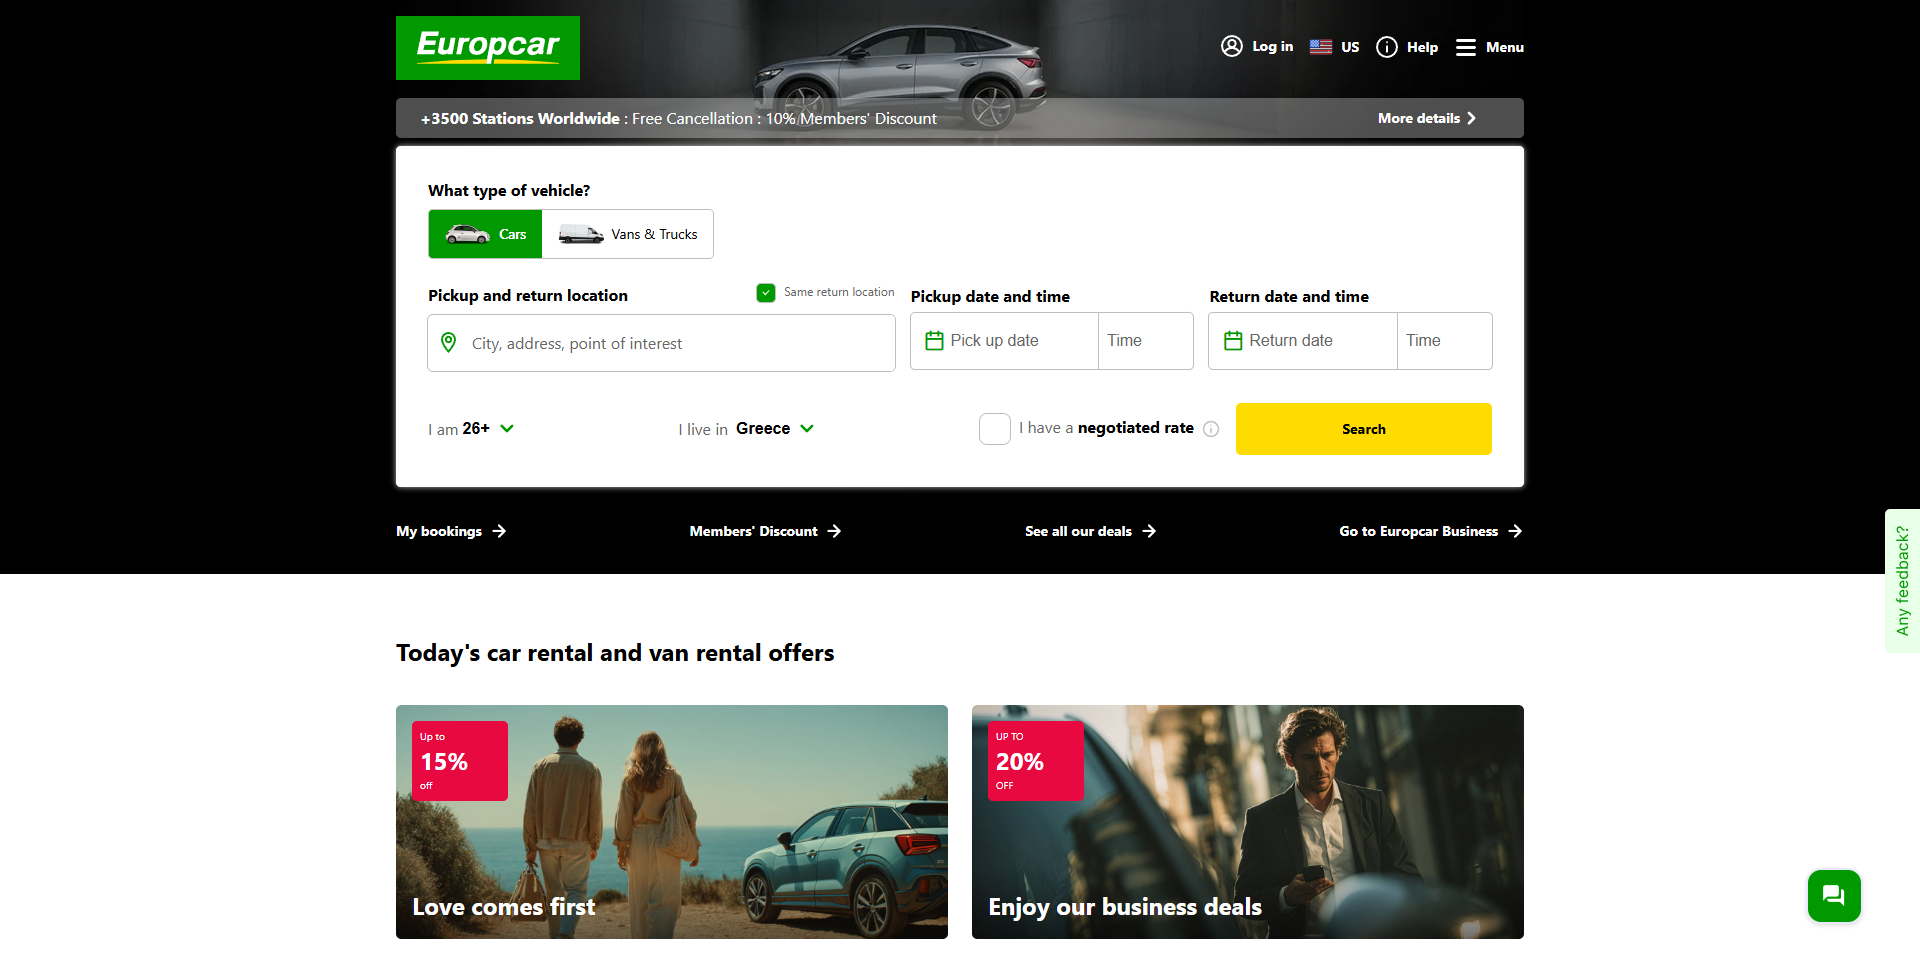The width and height of the screenshot is (1920, 953).
Task: Open the My bookings link
Action: (x=451, y=531)
